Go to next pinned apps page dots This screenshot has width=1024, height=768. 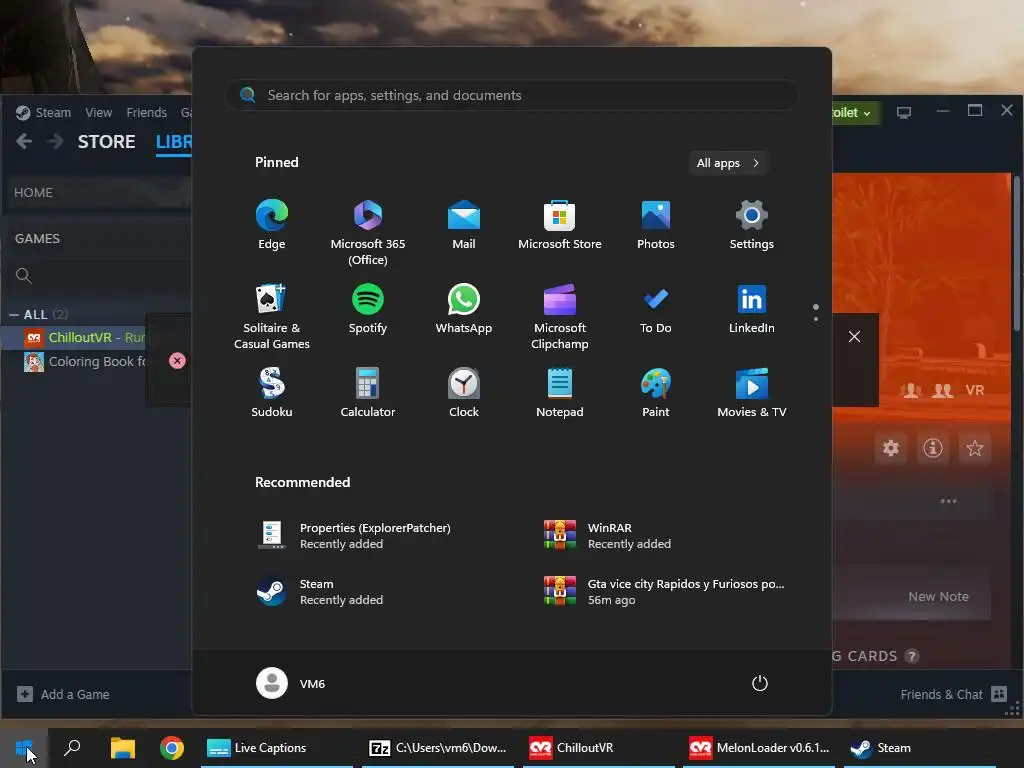tap(816, 313)
